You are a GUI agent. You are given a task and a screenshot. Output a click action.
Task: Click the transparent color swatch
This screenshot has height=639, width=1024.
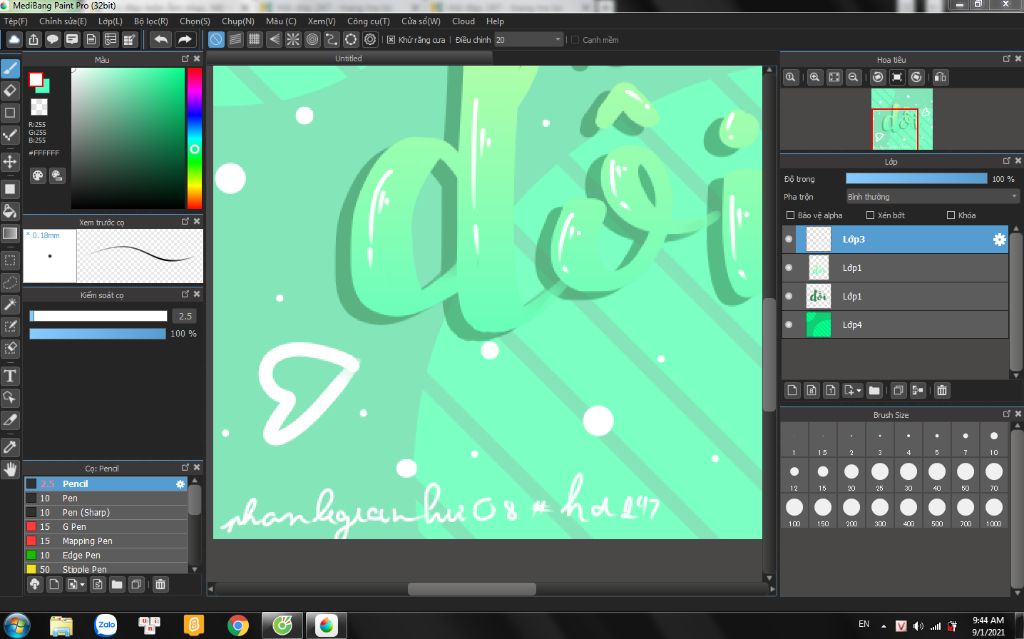click(39, 106)
